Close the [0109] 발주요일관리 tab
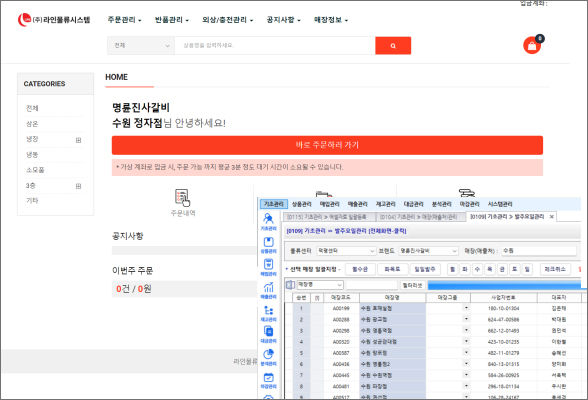The image size is (588, 400). 551,217
